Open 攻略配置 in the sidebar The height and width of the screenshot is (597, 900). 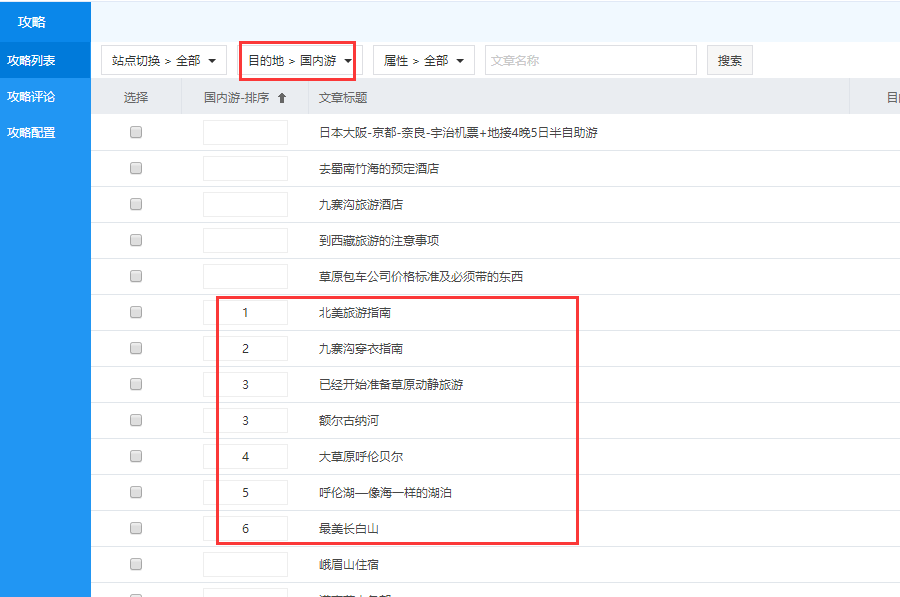31,133
